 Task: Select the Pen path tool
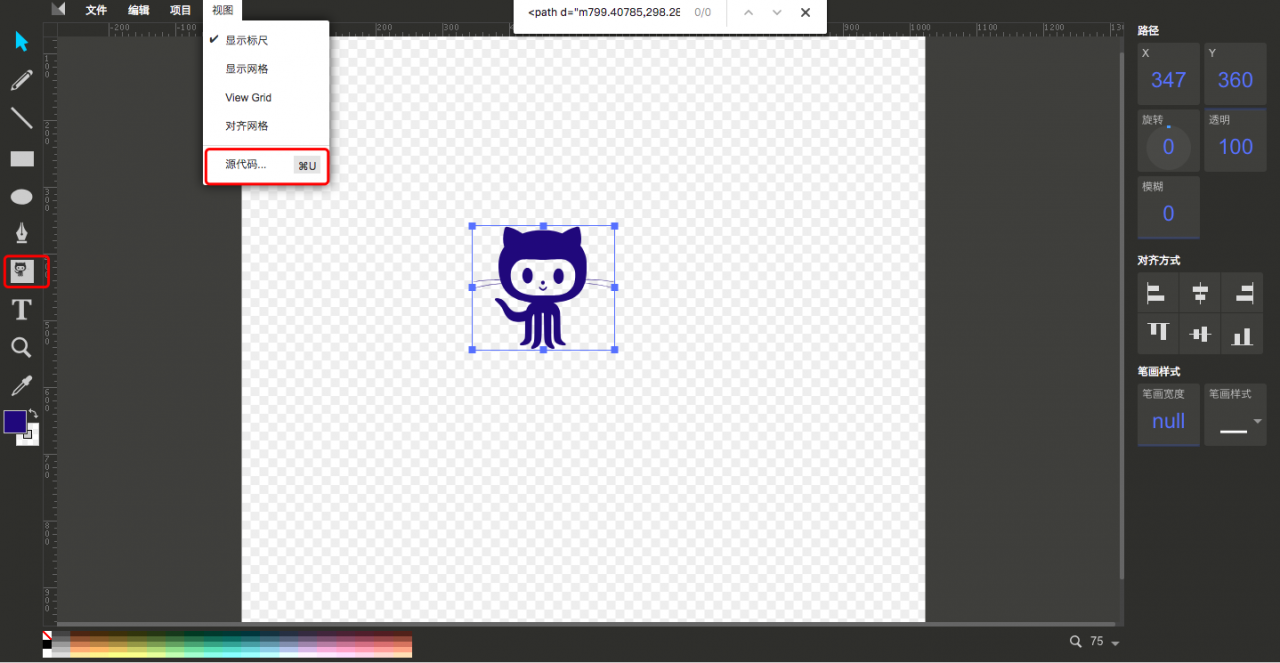21,233
